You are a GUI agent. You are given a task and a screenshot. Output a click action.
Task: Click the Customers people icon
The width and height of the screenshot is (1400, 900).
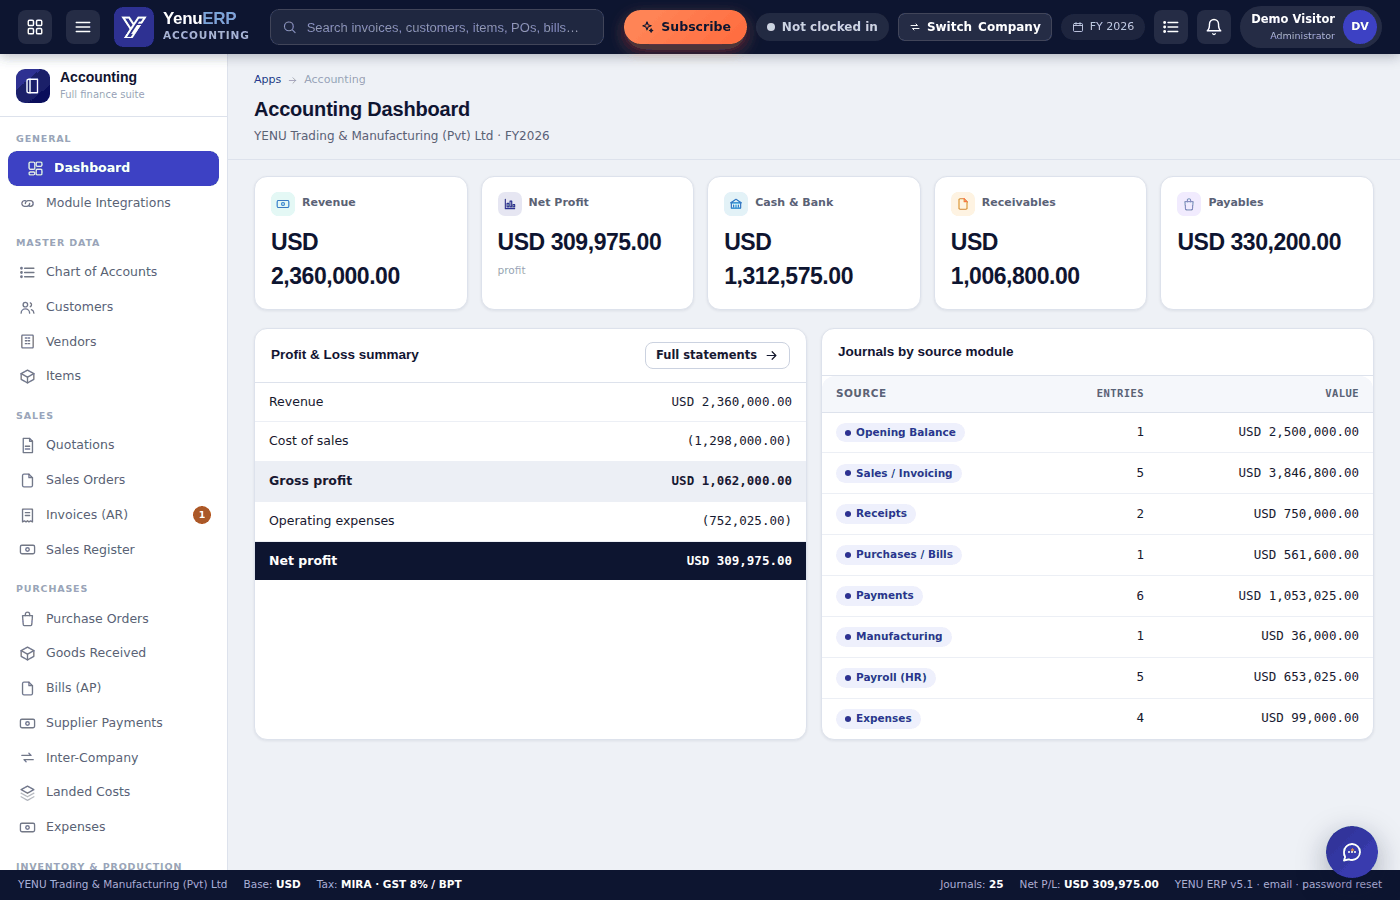[28, 307]
